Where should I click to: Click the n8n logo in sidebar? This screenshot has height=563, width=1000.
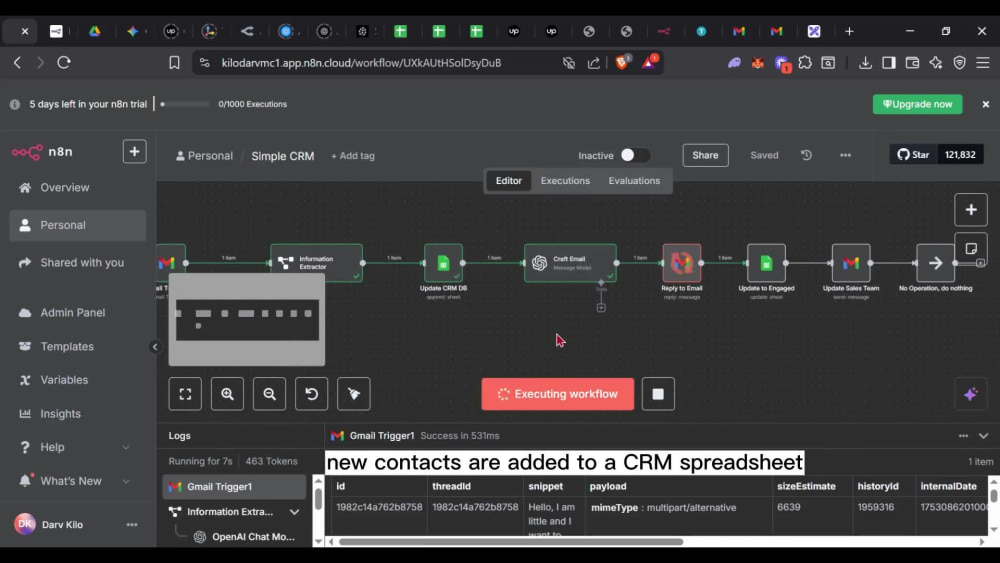42,152
